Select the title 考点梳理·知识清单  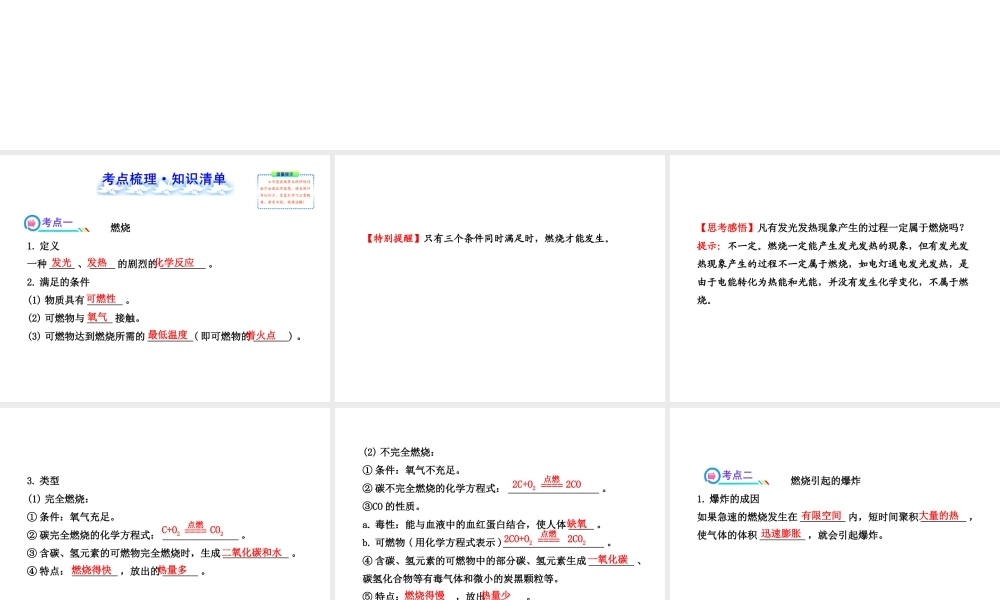click(x=165, y=179)
